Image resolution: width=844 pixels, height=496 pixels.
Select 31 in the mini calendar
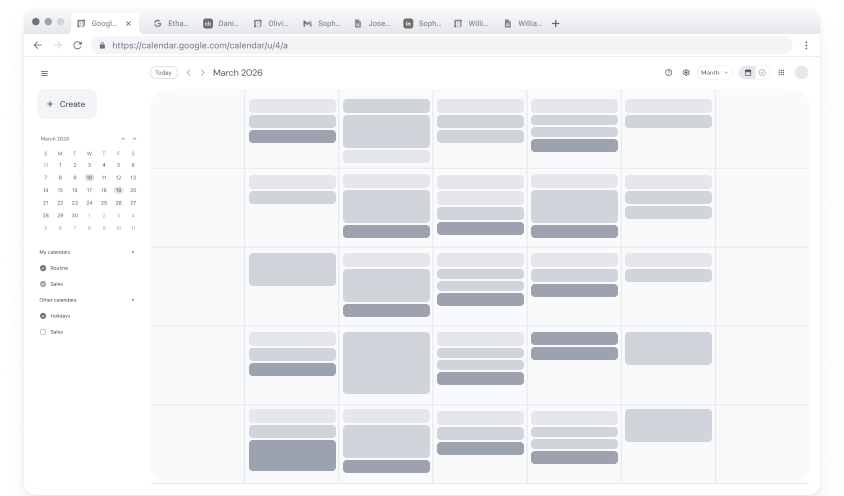pos(46,165)
